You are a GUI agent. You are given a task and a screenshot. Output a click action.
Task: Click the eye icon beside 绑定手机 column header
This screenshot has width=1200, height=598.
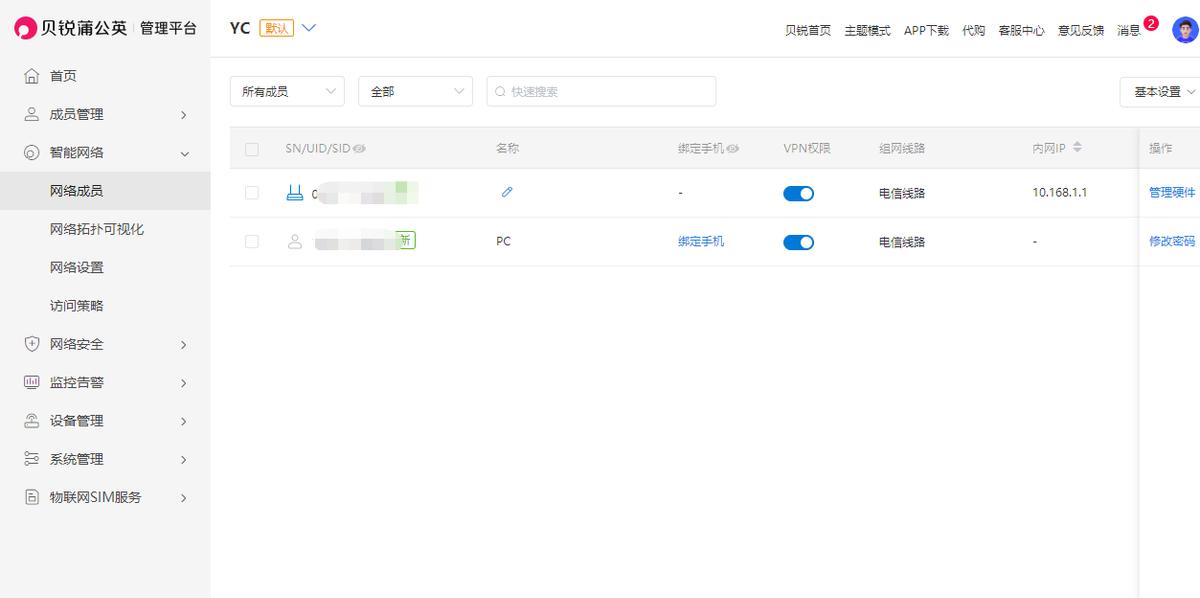tap(732, 147)
